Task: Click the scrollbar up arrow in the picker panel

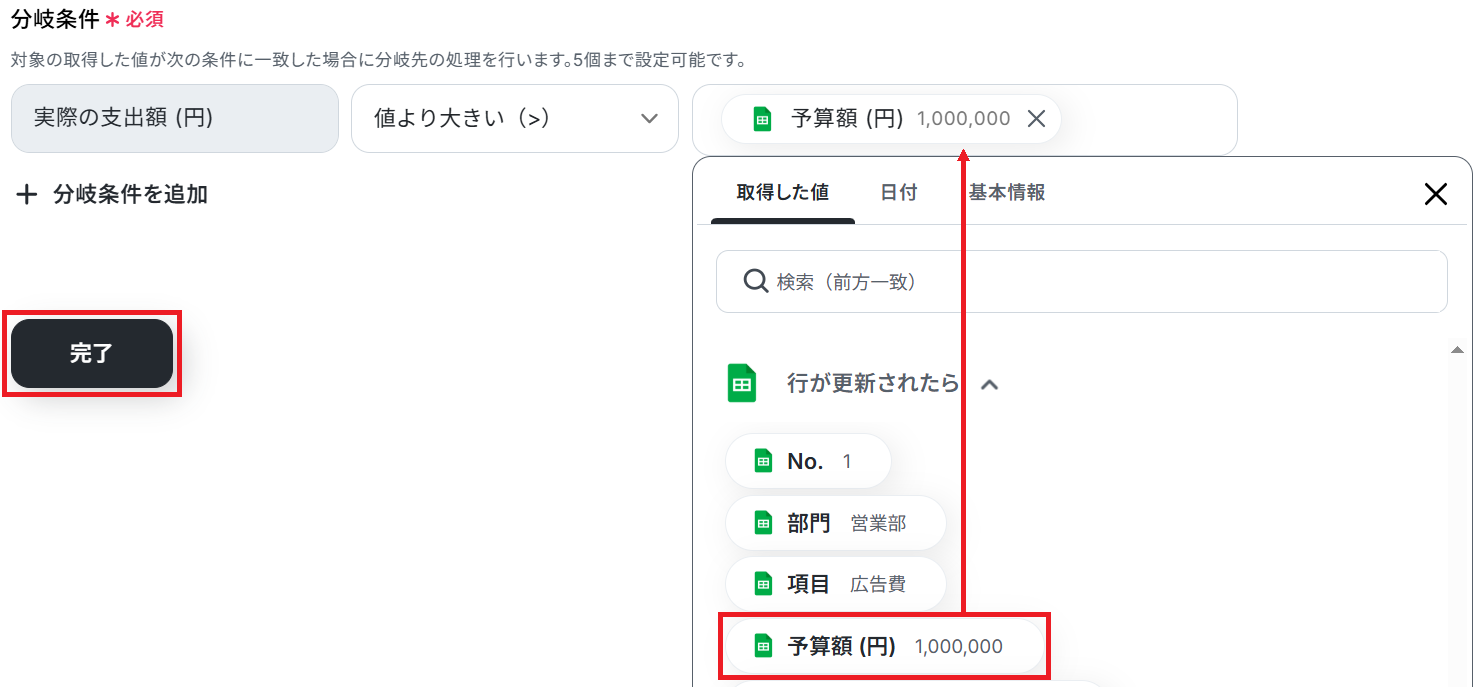Action: point(1457,349)
